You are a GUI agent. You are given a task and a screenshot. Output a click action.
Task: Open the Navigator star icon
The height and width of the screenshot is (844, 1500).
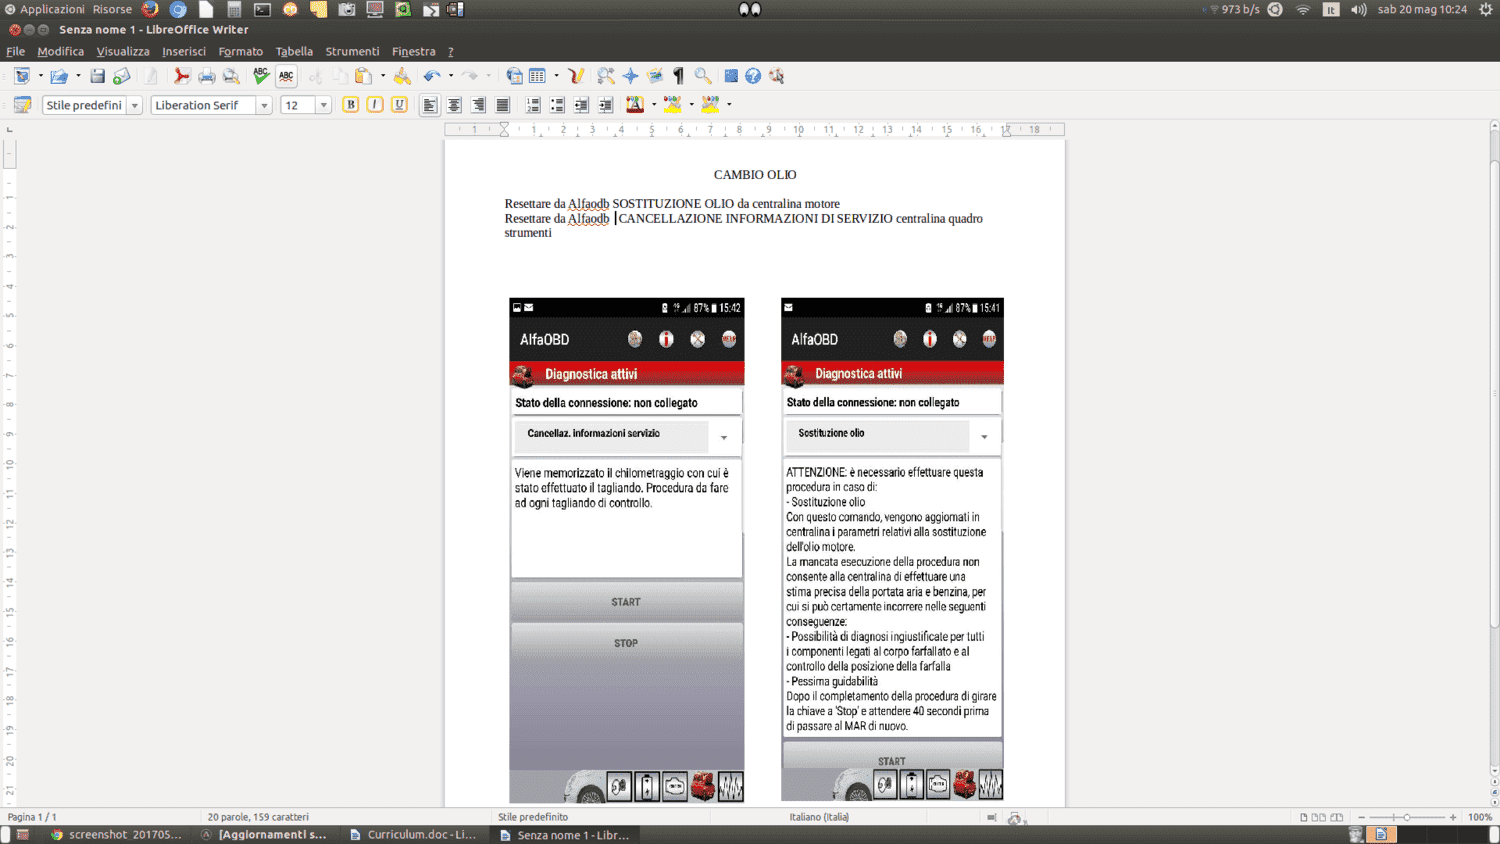tap(630, 76)
